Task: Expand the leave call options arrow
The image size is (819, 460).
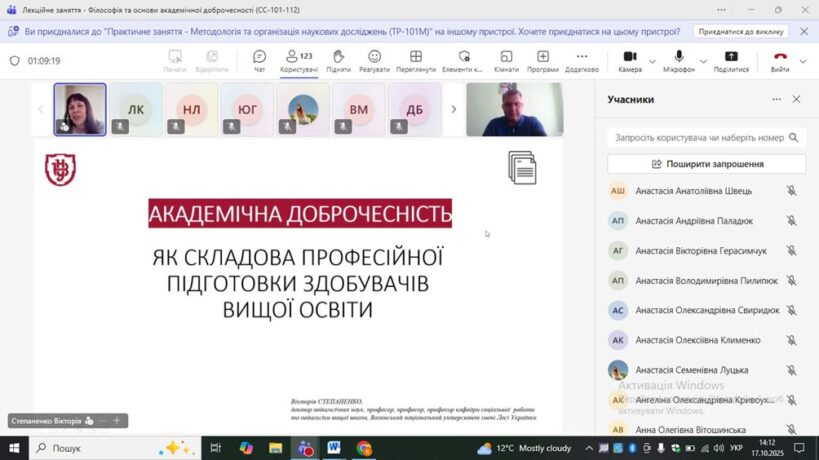Action: pyautogui.click(x=804, y=60)
